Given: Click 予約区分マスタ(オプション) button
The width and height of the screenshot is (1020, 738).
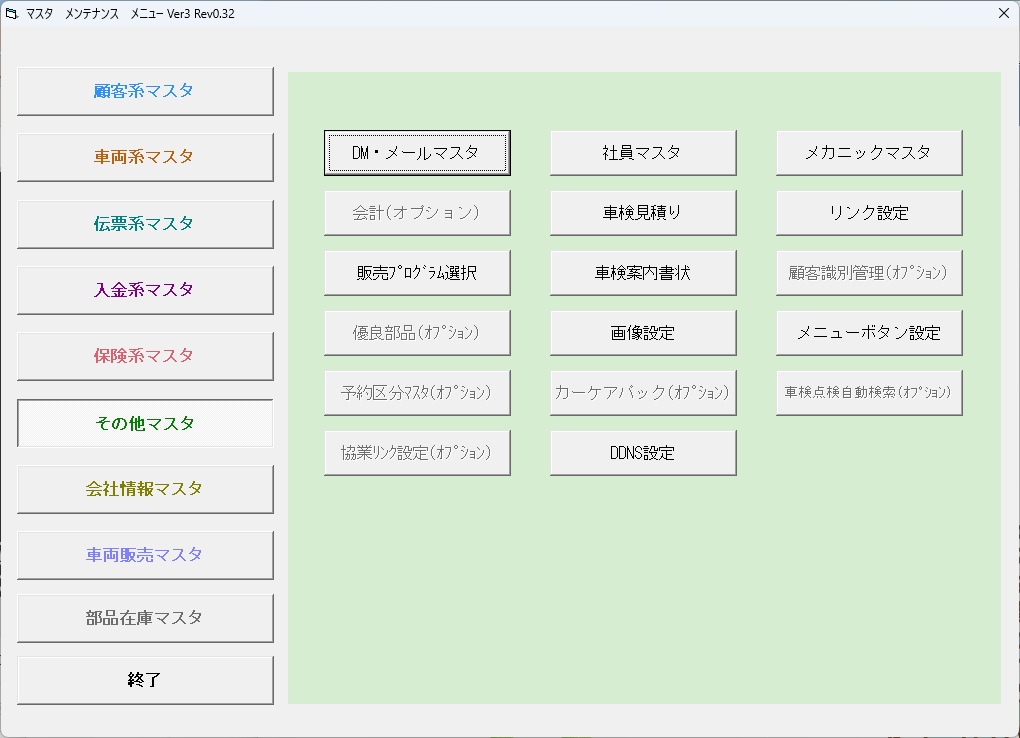Looking at the screenshot, I should 417,392.
